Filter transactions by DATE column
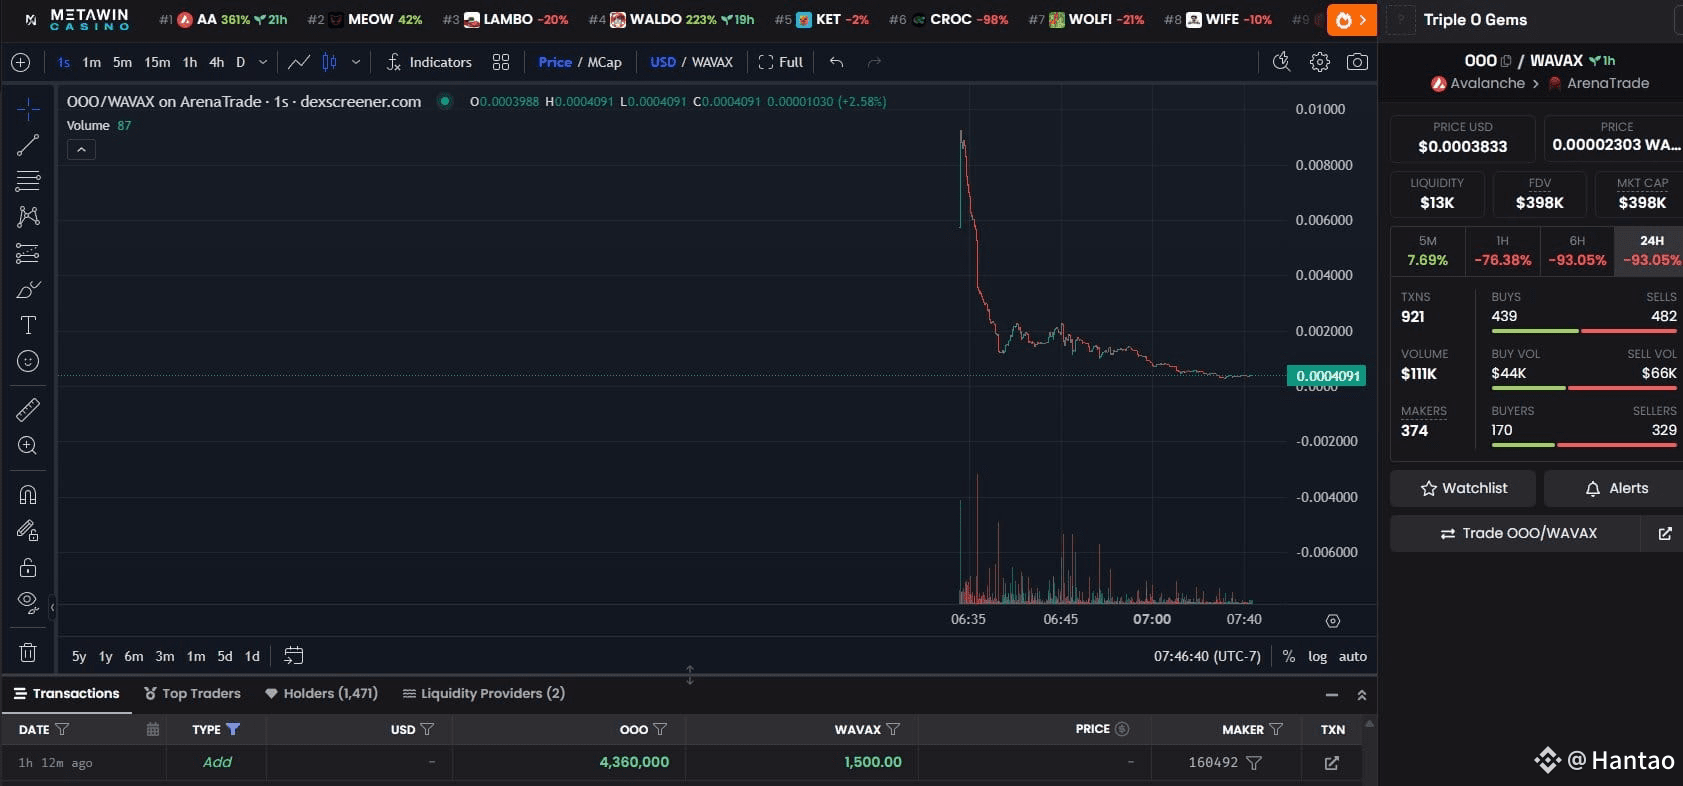The height and width of the screenshot is (786, 1683). point(62,729)
